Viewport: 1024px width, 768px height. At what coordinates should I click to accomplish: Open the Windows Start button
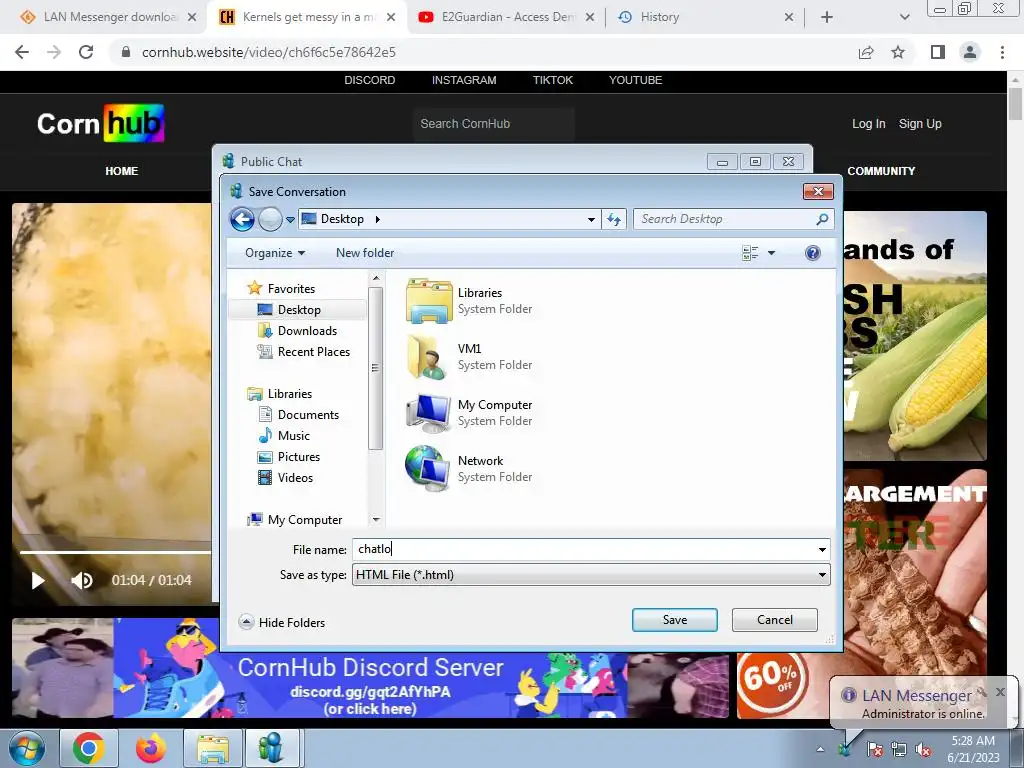pyautogui.click(x=27, y=748)
